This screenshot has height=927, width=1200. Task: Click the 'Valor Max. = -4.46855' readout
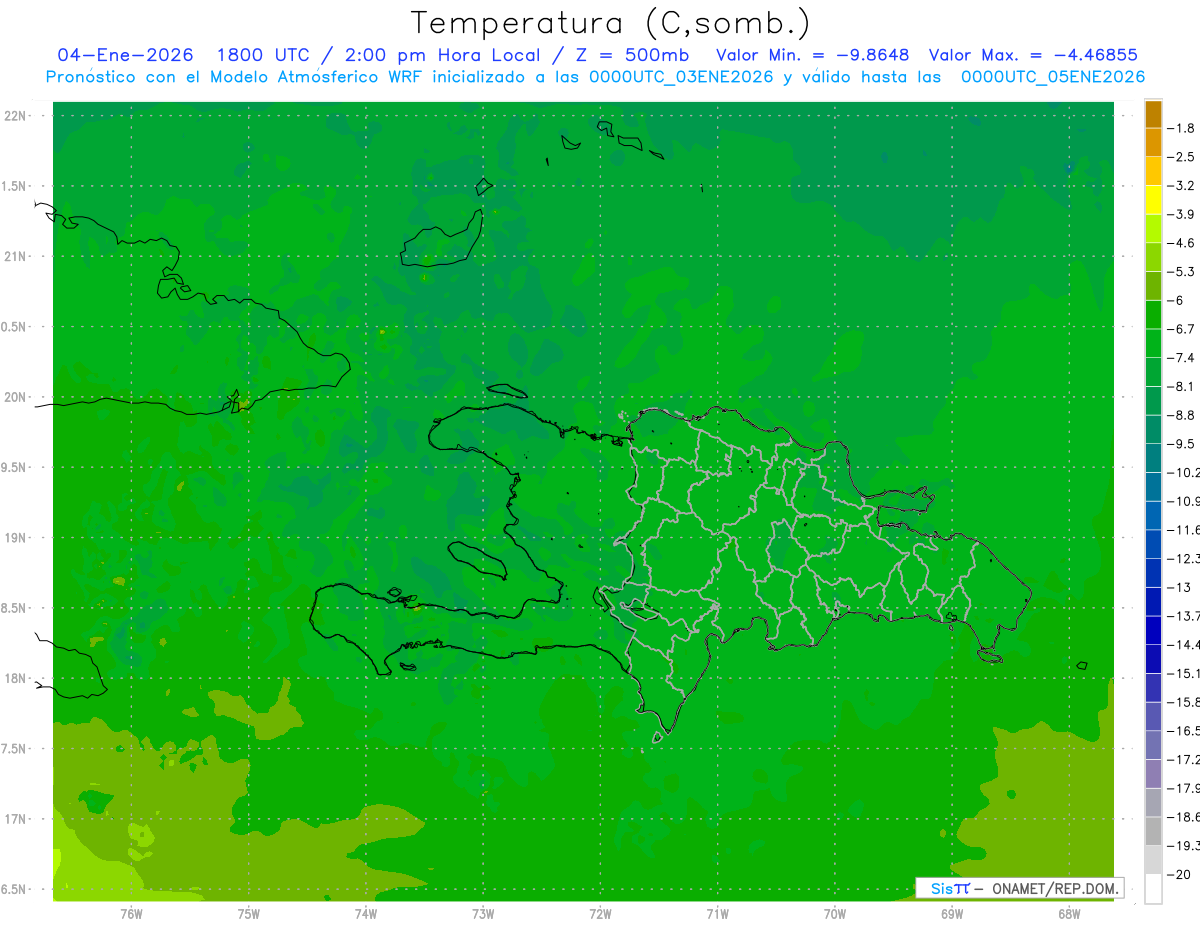click(x=1033, y=55)
